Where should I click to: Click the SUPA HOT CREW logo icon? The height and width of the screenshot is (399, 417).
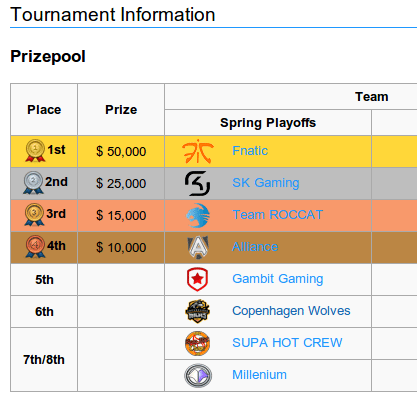click(197, 343)
